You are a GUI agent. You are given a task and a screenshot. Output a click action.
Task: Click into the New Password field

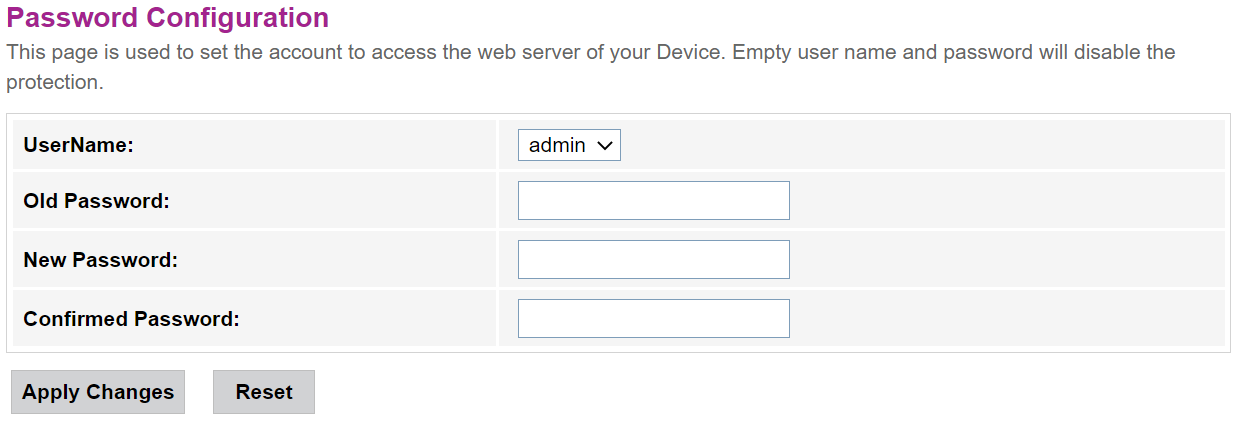tap(653, 259)
